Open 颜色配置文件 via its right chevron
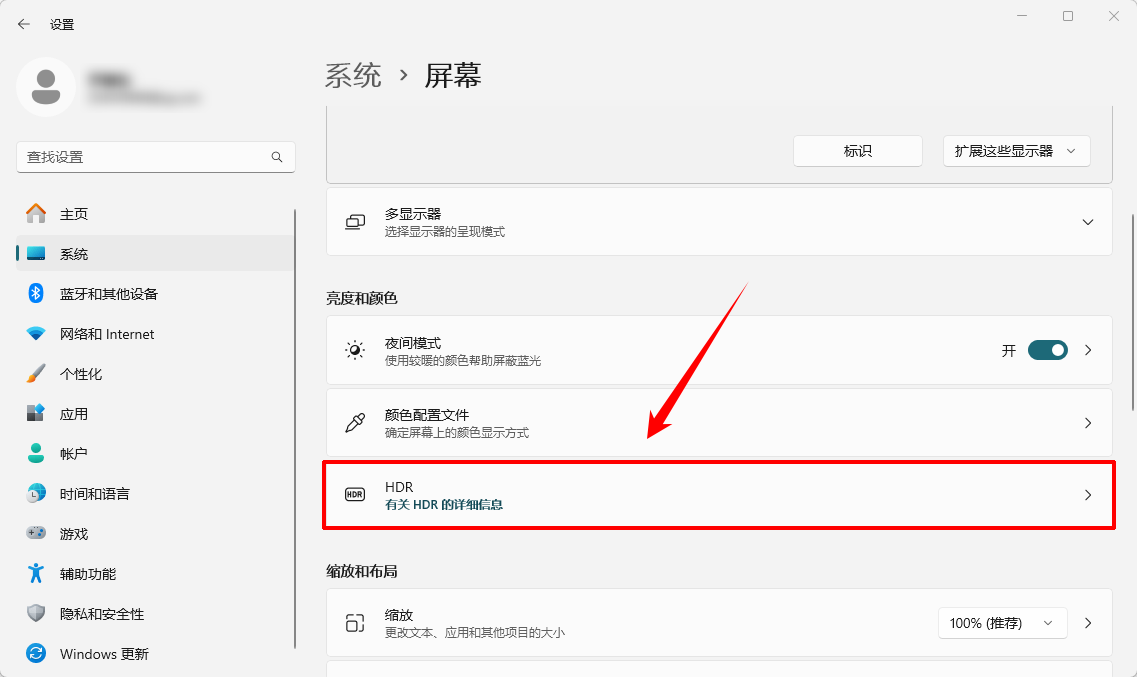This screenshot has width=1137, height=677. coord(1088,423)
